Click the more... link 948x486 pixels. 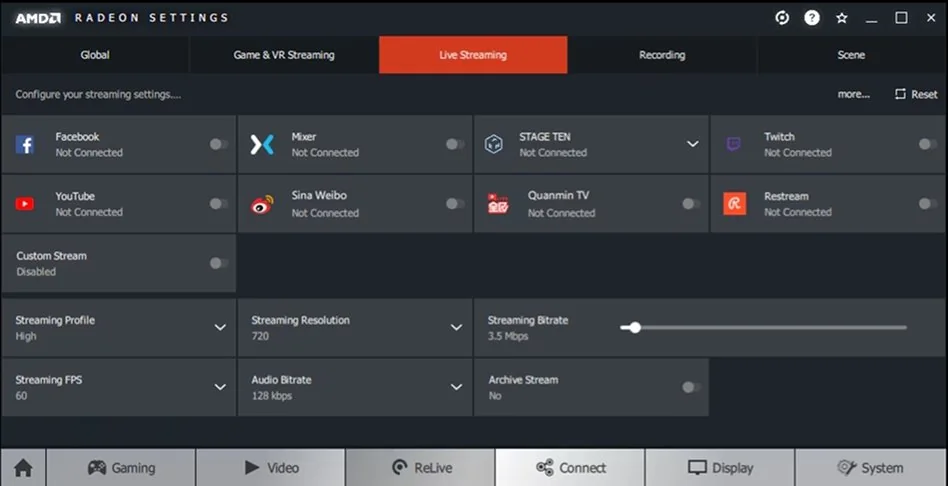tap(853, 94)
